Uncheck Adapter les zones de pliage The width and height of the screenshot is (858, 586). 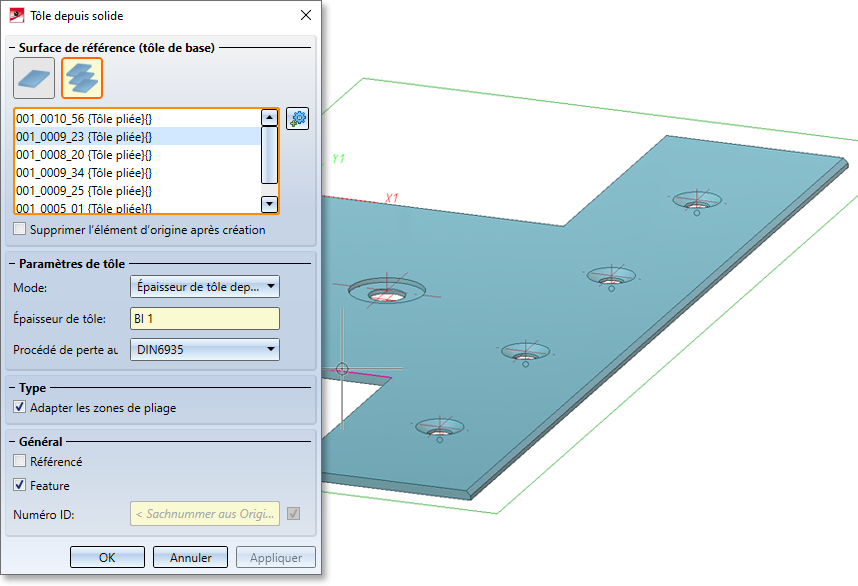(x=20, y=407)
